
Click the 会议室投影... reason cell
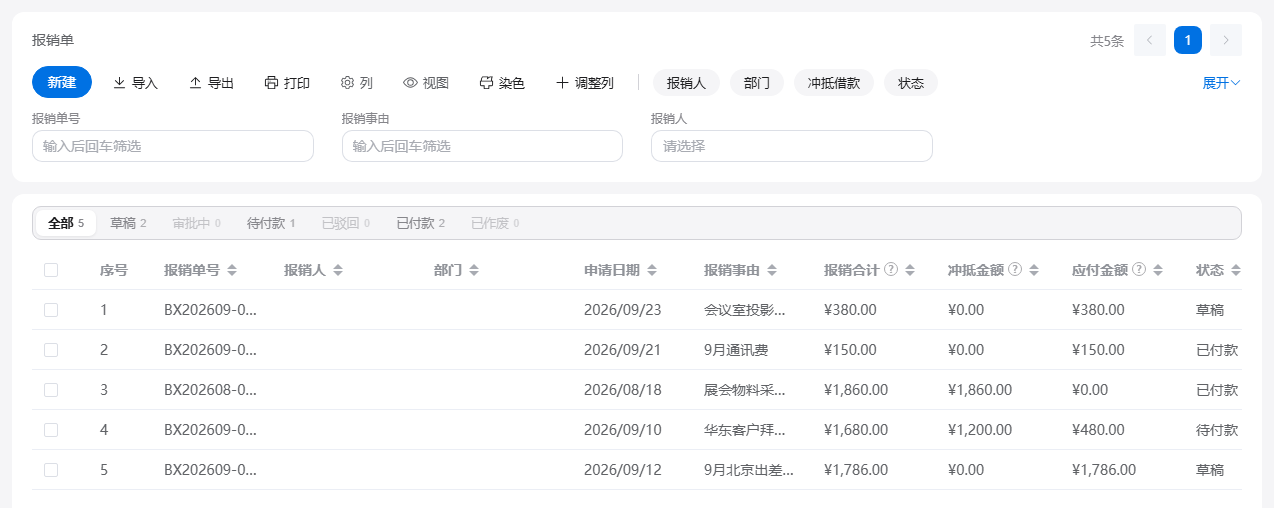click(745, 310)
